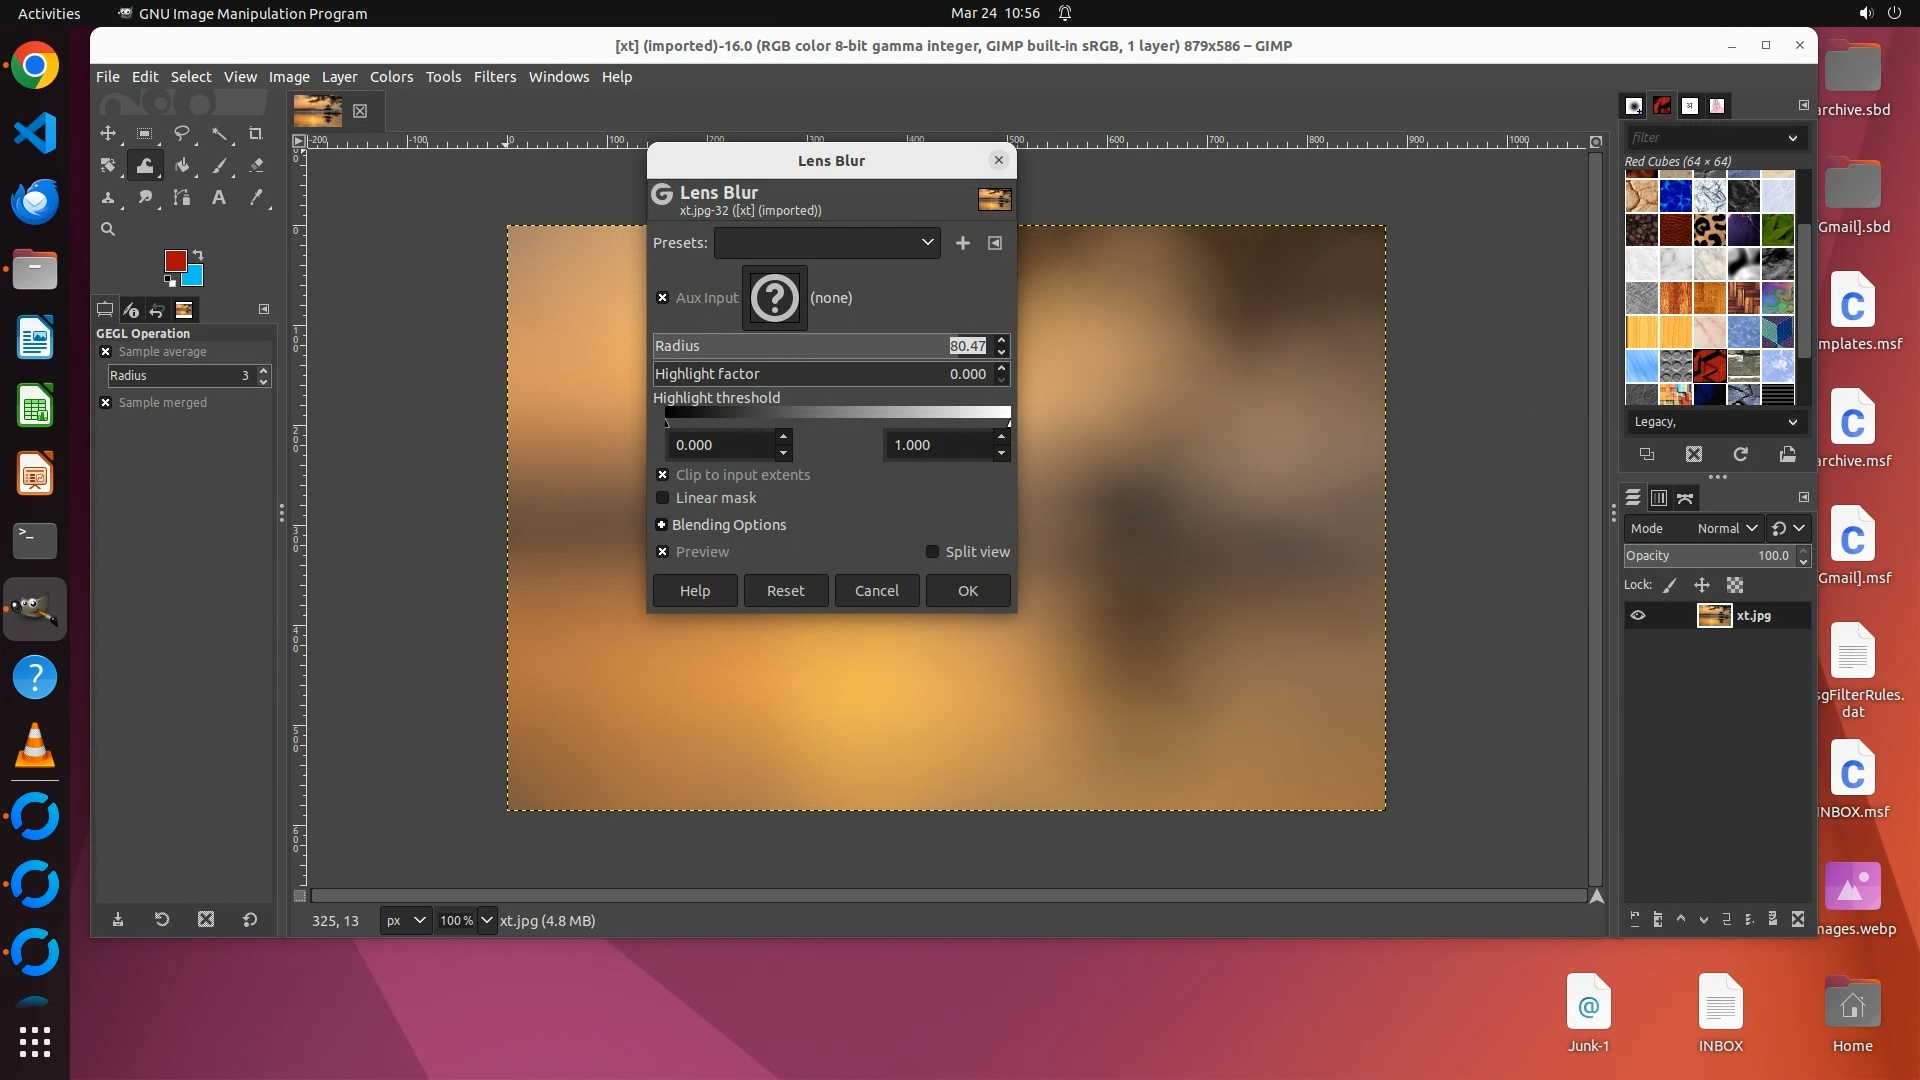Select the Move tool
The width and height of the screenshot is (1920, 1080).
click(108, 133)
